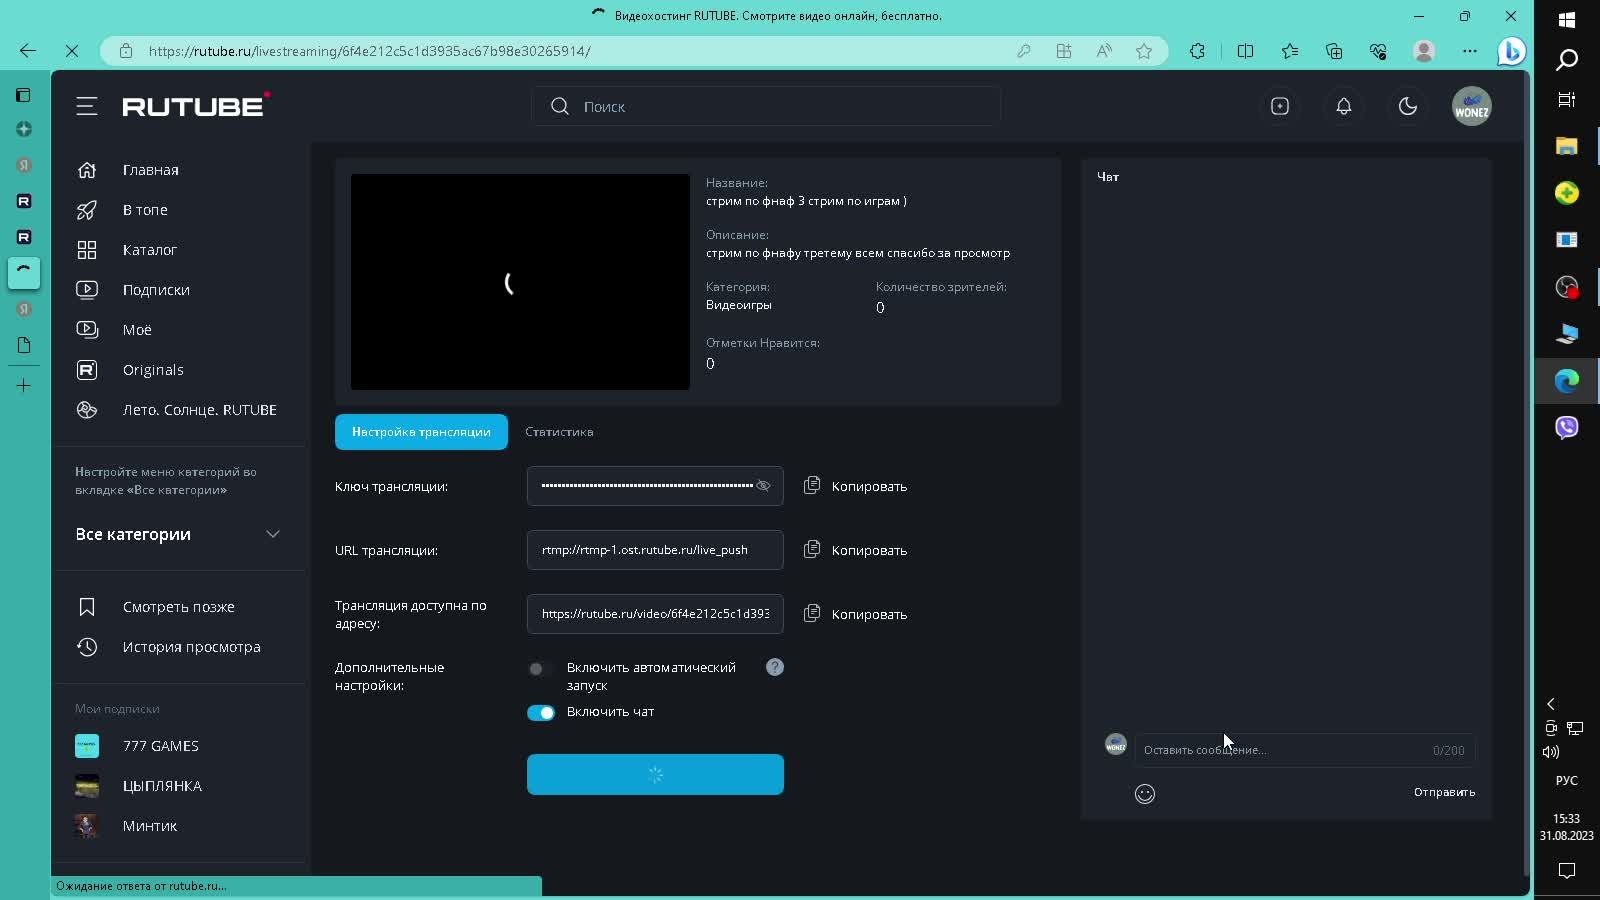This screenshot has width=1600, height=900.
Task: Open Смотреть позже list
Action: coord(180,607)
